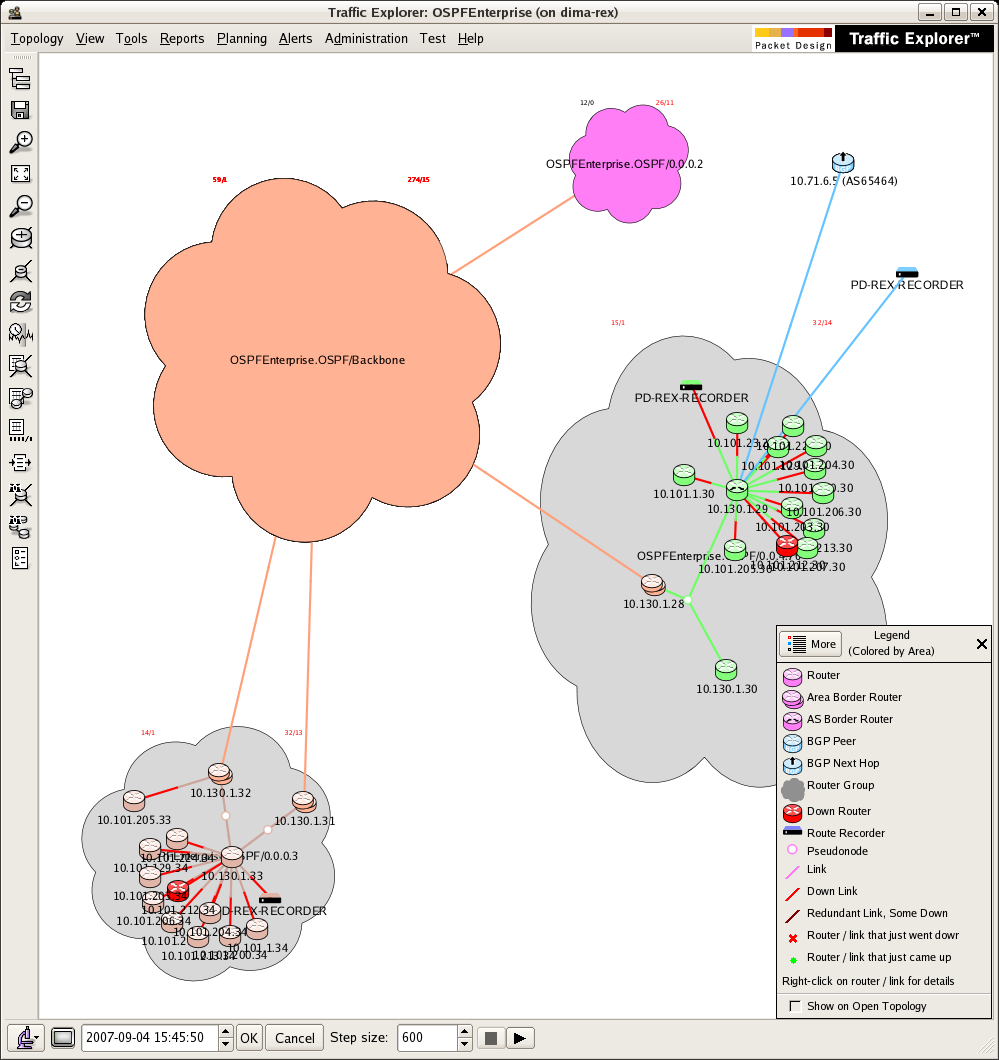Click the More button in Legend
The height and width of the screenshot is (1060, 999).
811,644
